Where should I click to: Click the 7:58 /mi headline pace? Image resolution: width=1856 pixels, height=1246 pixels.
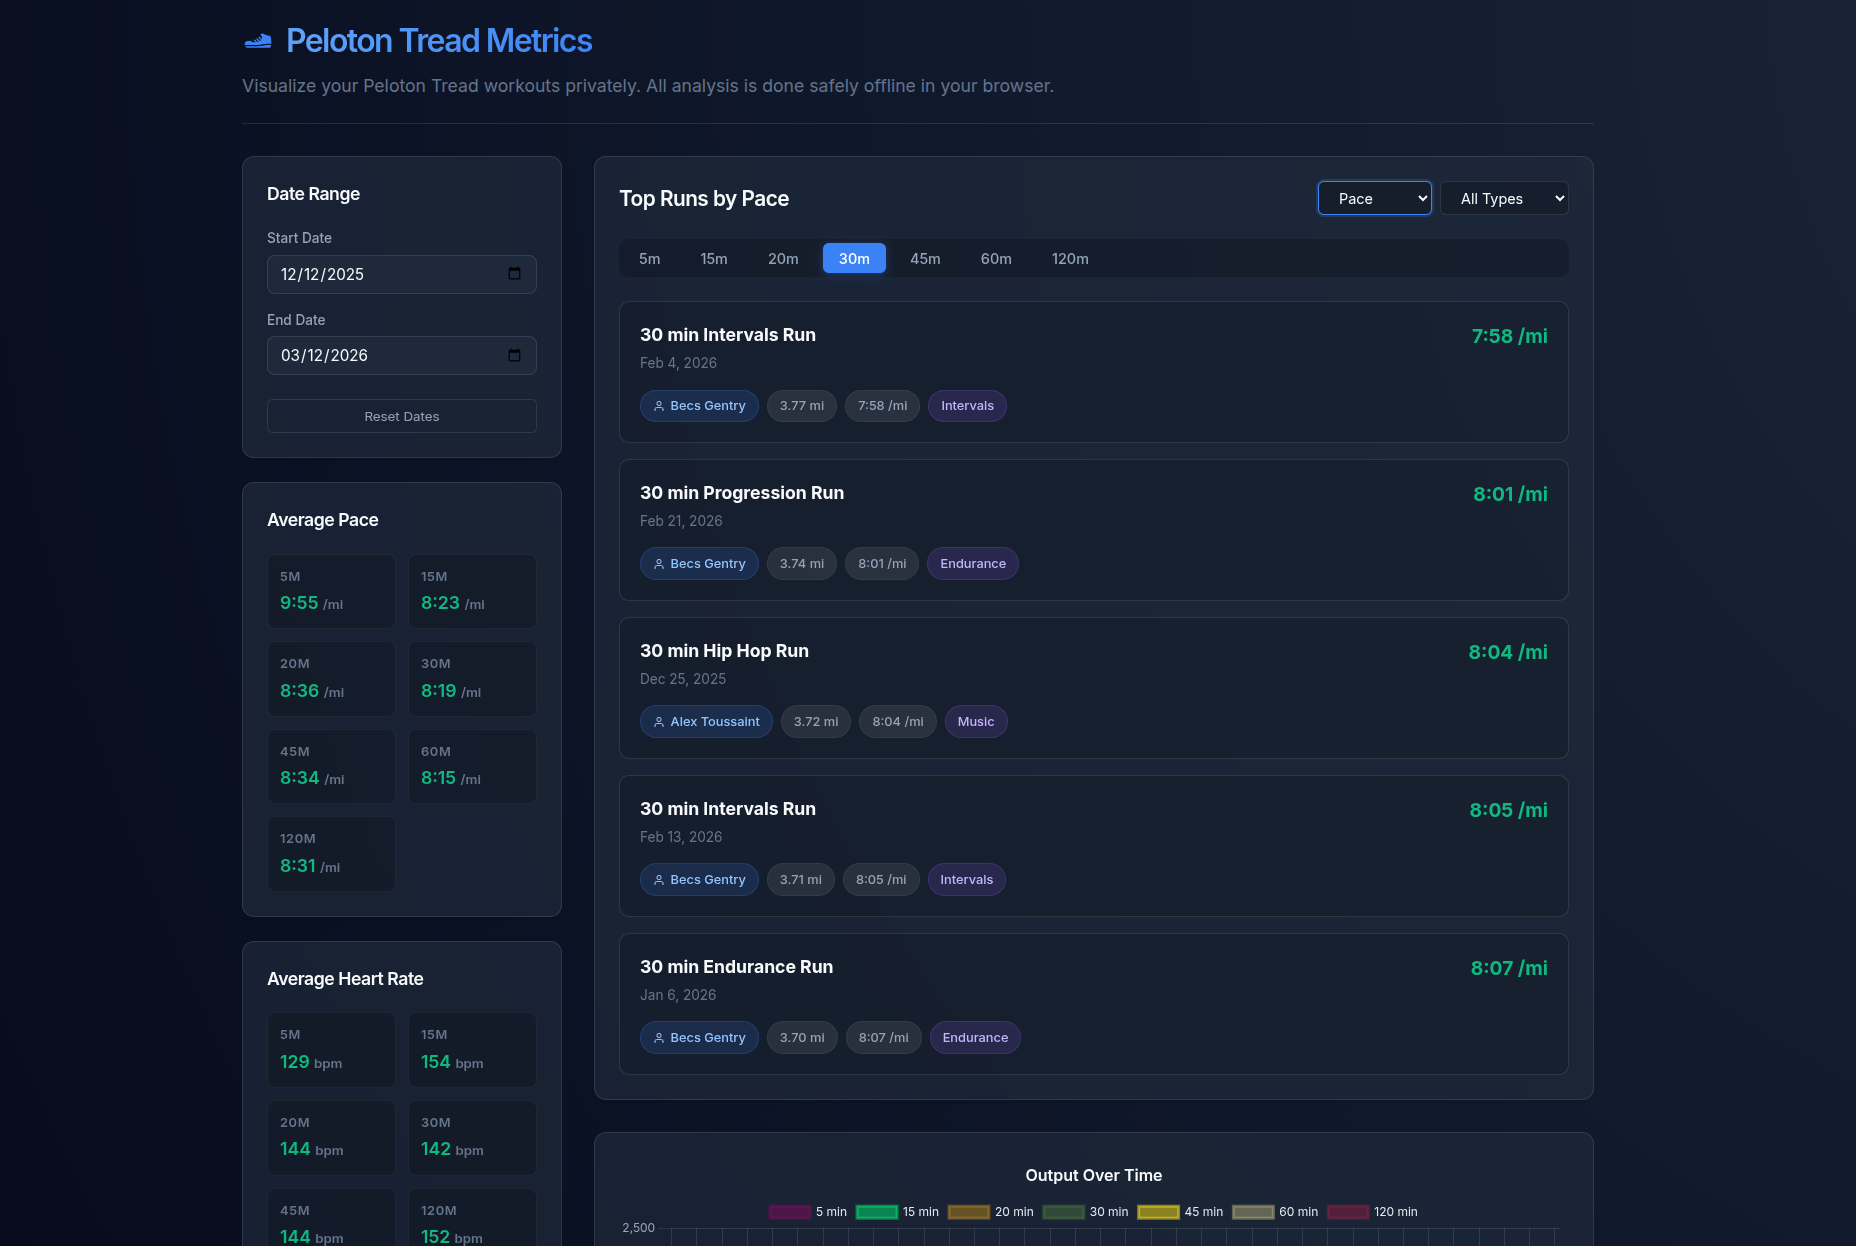pos(1509,336)
